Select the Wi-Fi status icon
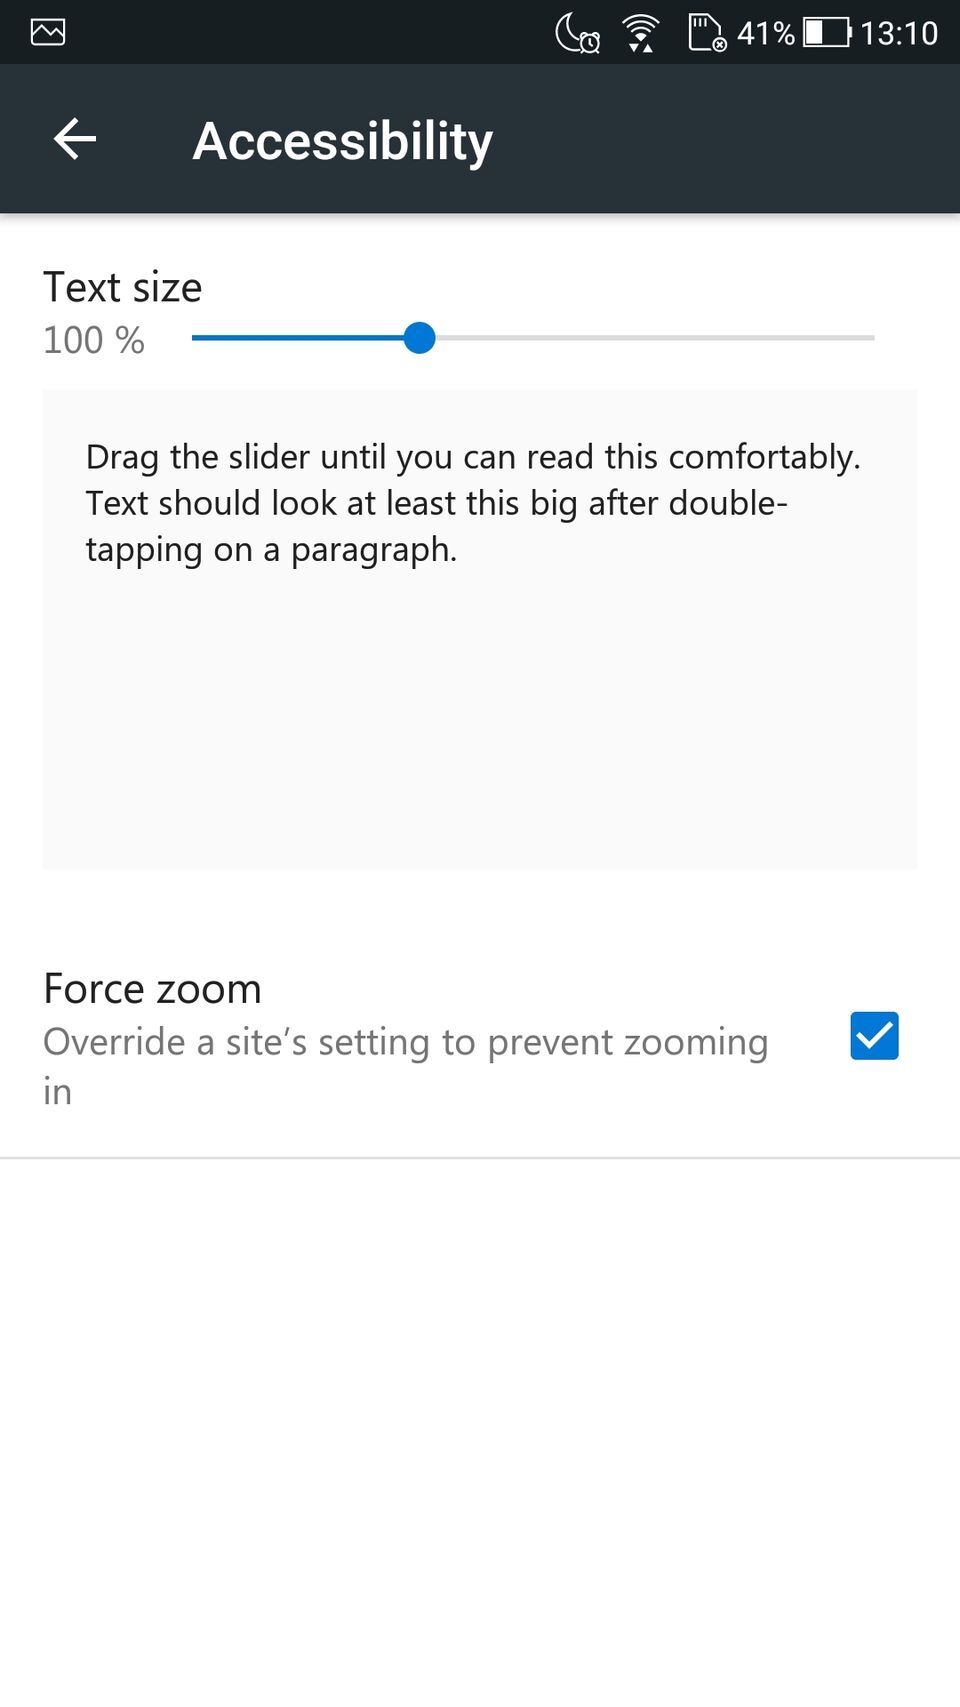 point(640,31)
